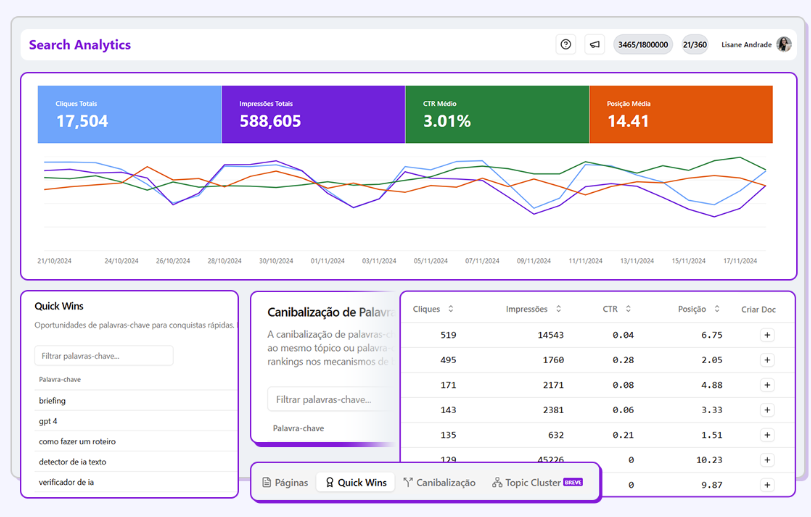Sort by Posição column sort arrows
811x517 pixels.
click(x=716, y=309)
